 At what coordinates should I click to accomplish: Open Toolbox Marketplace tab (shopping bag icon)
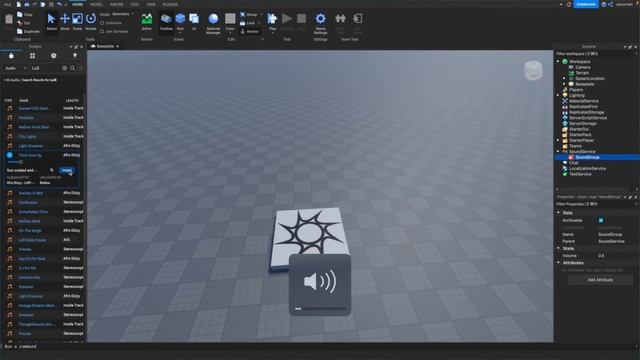11,56
